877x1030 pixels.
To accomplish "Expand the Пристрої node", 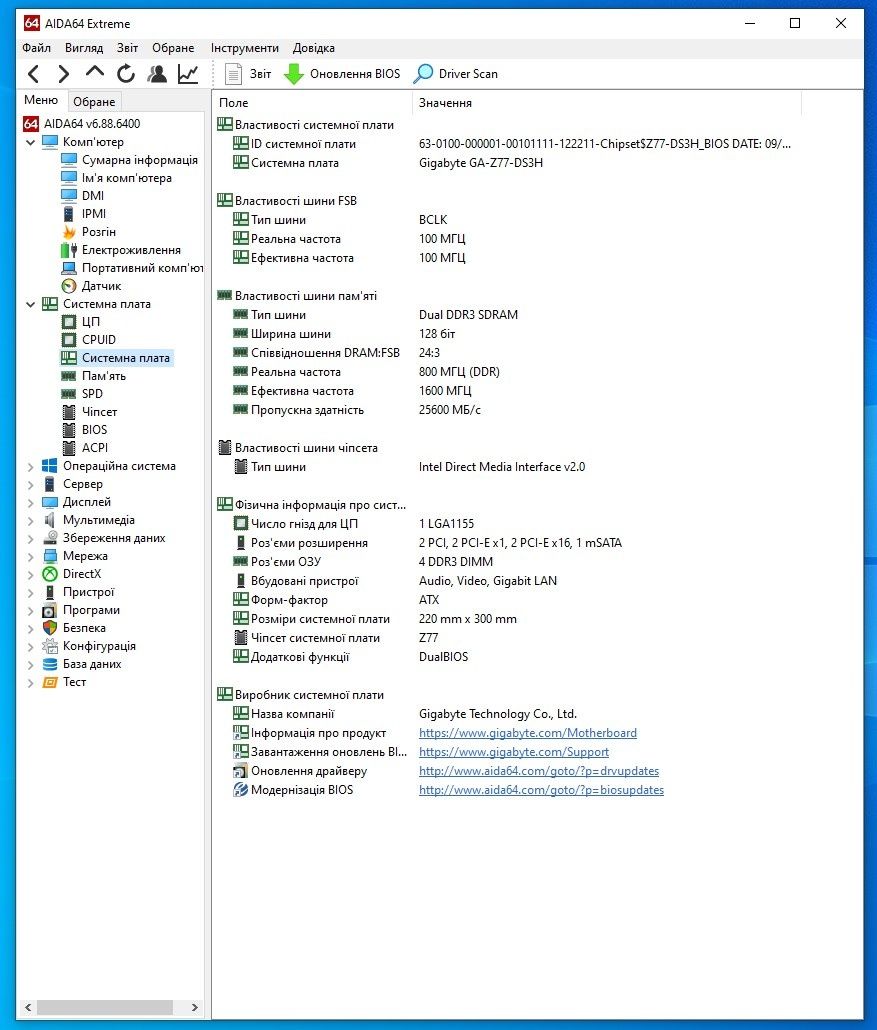I will [30, 593].
